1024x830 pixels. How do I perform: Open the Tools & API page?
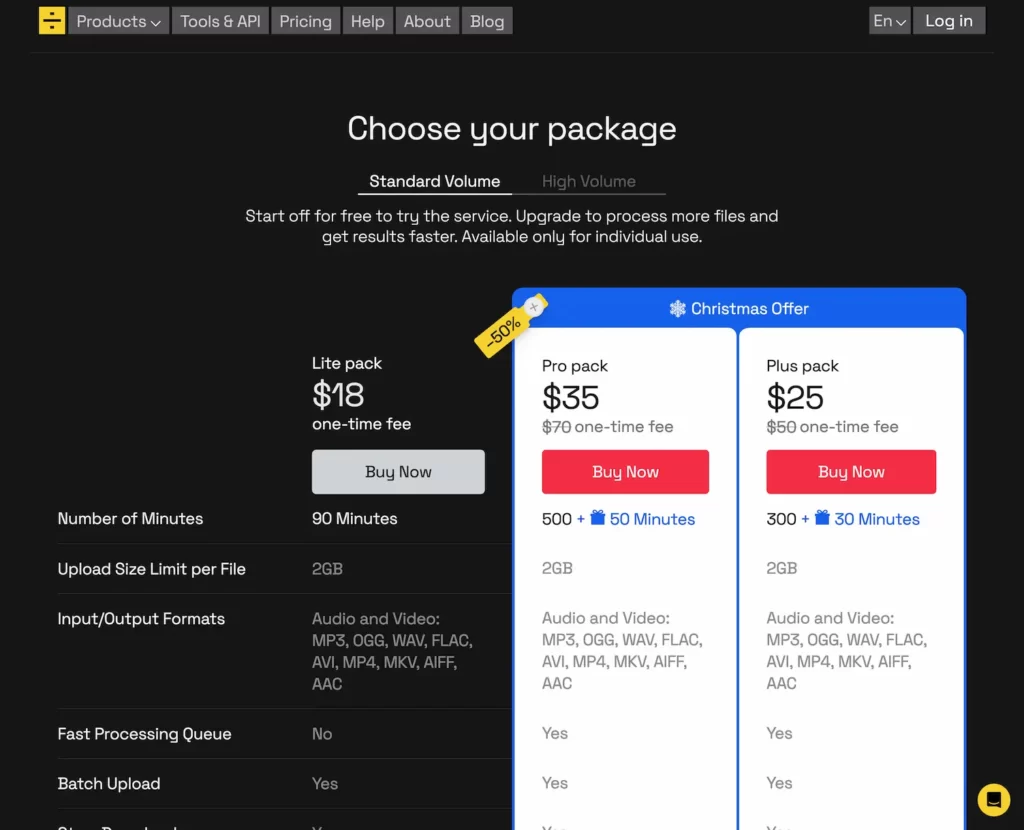tap(220, 20)
